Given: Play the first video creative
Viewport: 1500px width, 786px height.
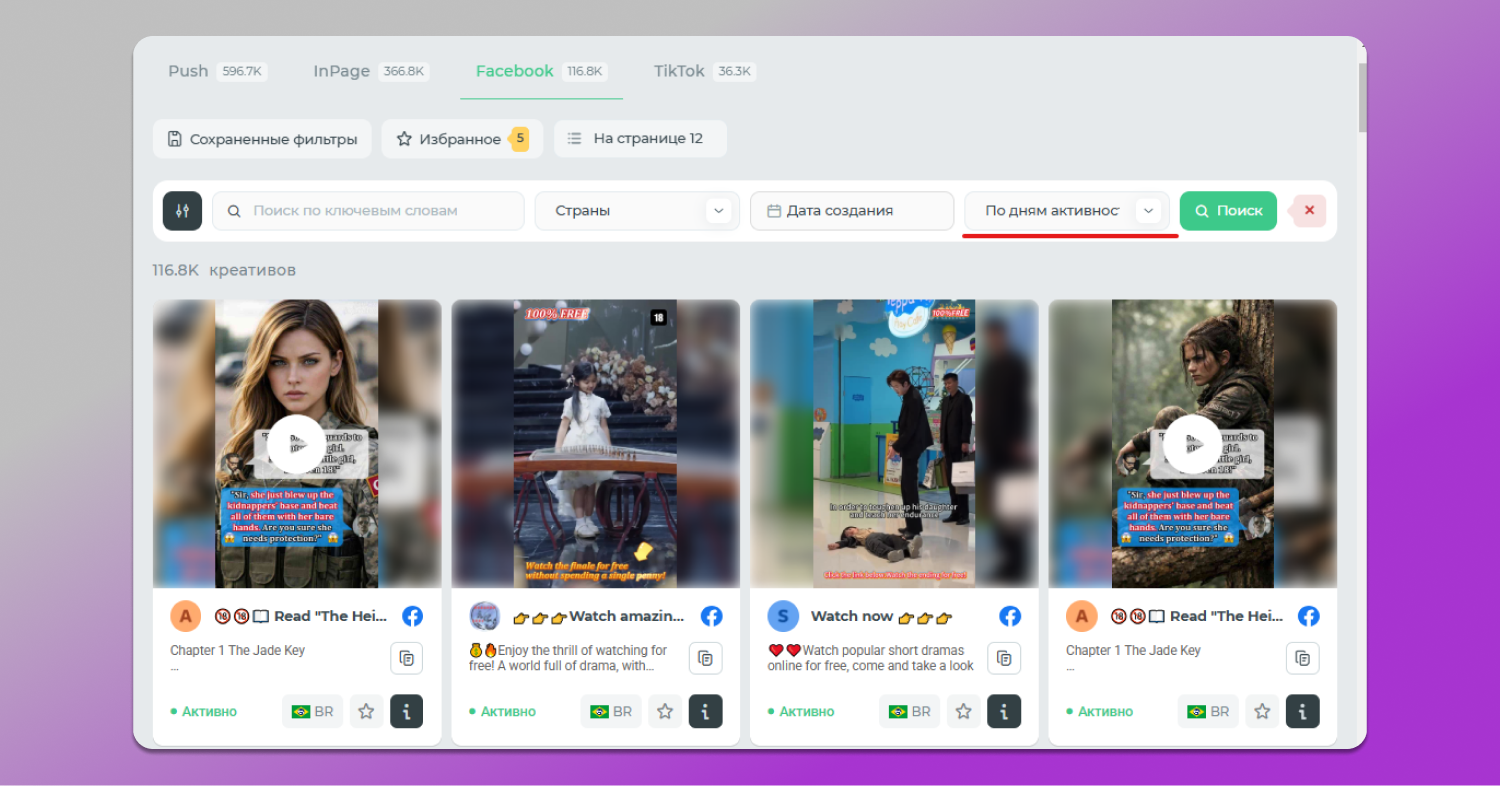Looking at the screenshot, I should click(296, 444).
